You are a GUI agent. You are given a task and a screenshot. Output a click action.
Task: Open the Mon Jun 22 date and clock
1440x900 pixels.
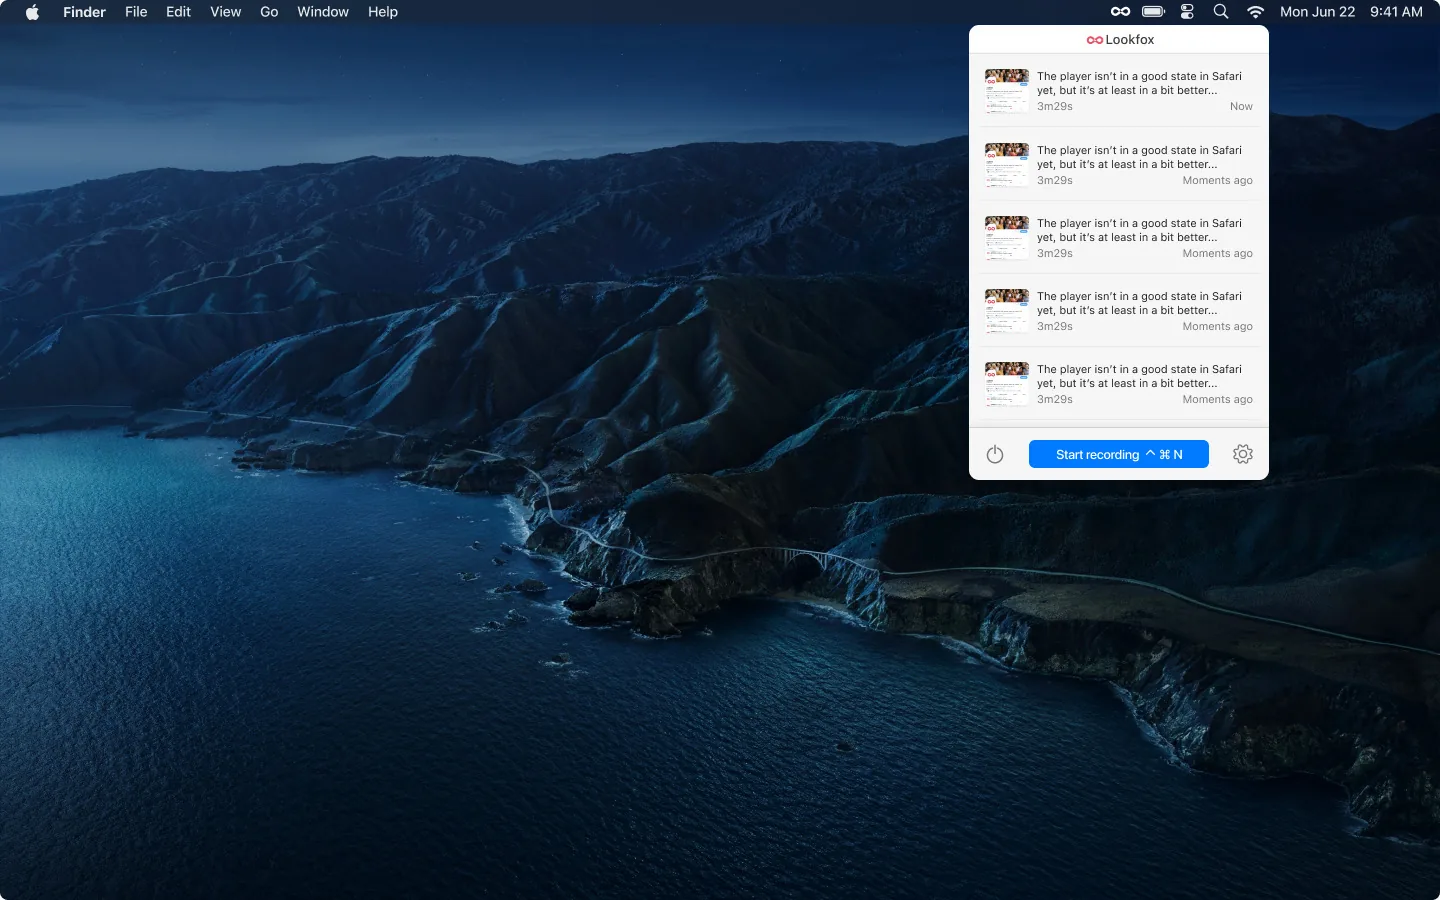(x=1351, y=12)
